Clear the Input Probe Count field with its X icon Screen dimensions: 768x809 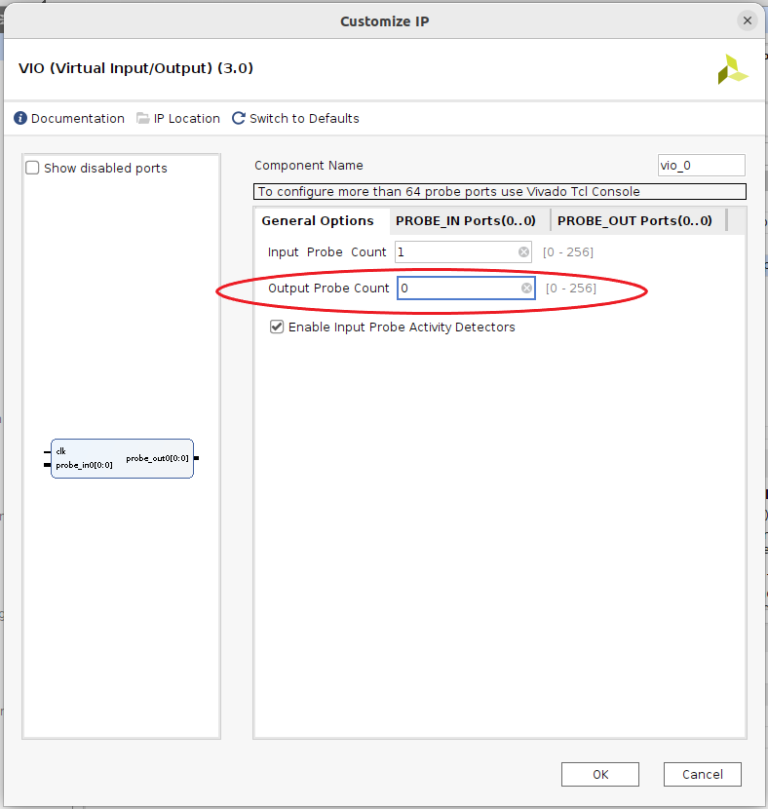524,252
